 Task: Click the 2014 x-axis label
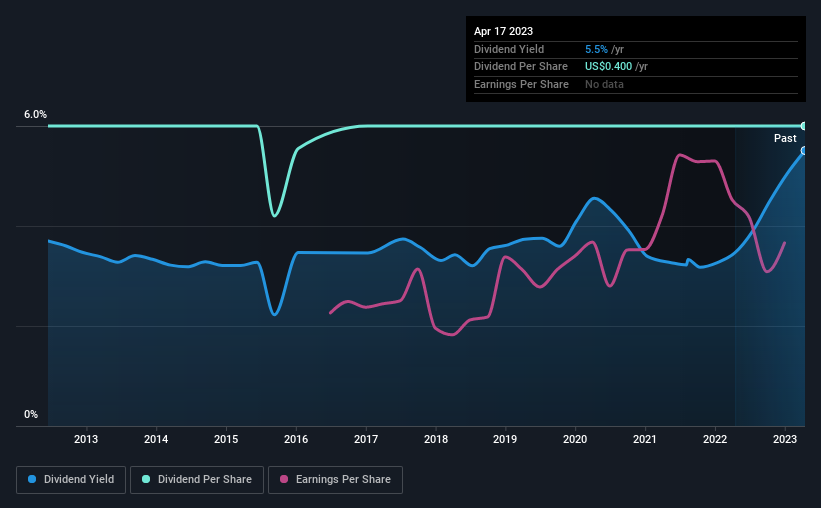click(x=156, y=439)
